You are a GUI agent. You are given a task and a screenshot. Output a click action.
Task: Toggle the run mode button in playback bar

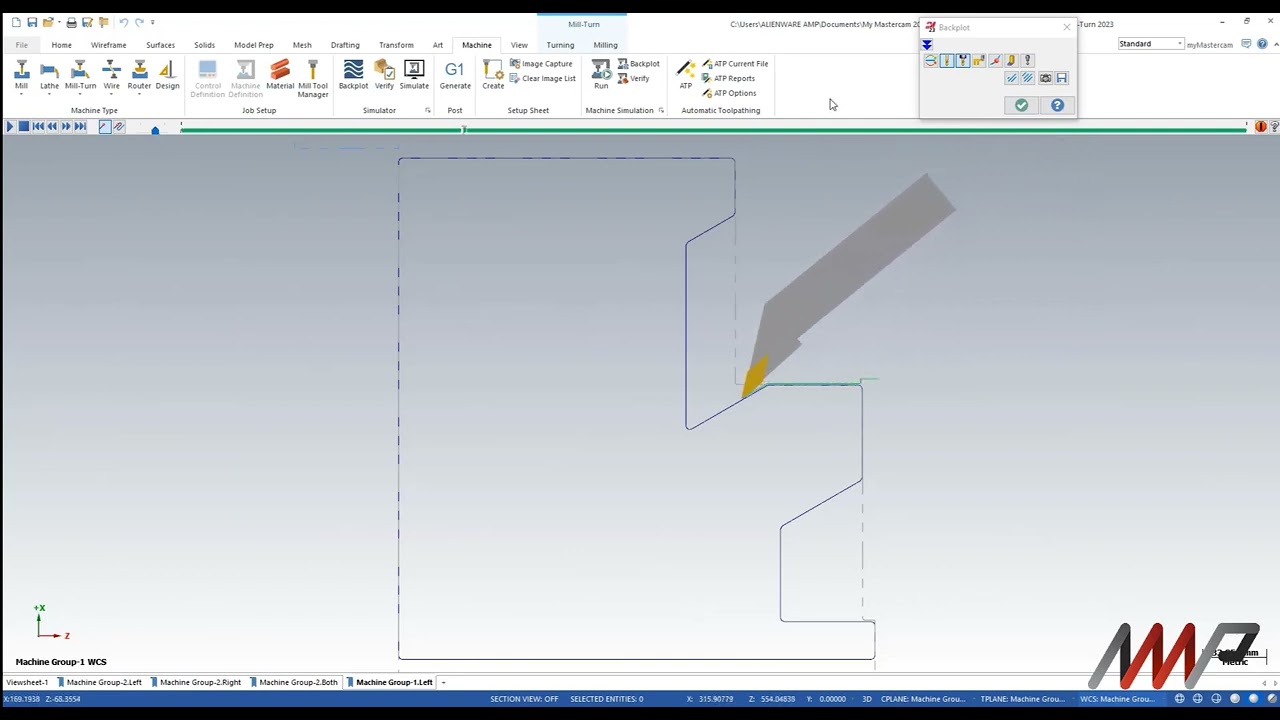click(x=119, y=127)
